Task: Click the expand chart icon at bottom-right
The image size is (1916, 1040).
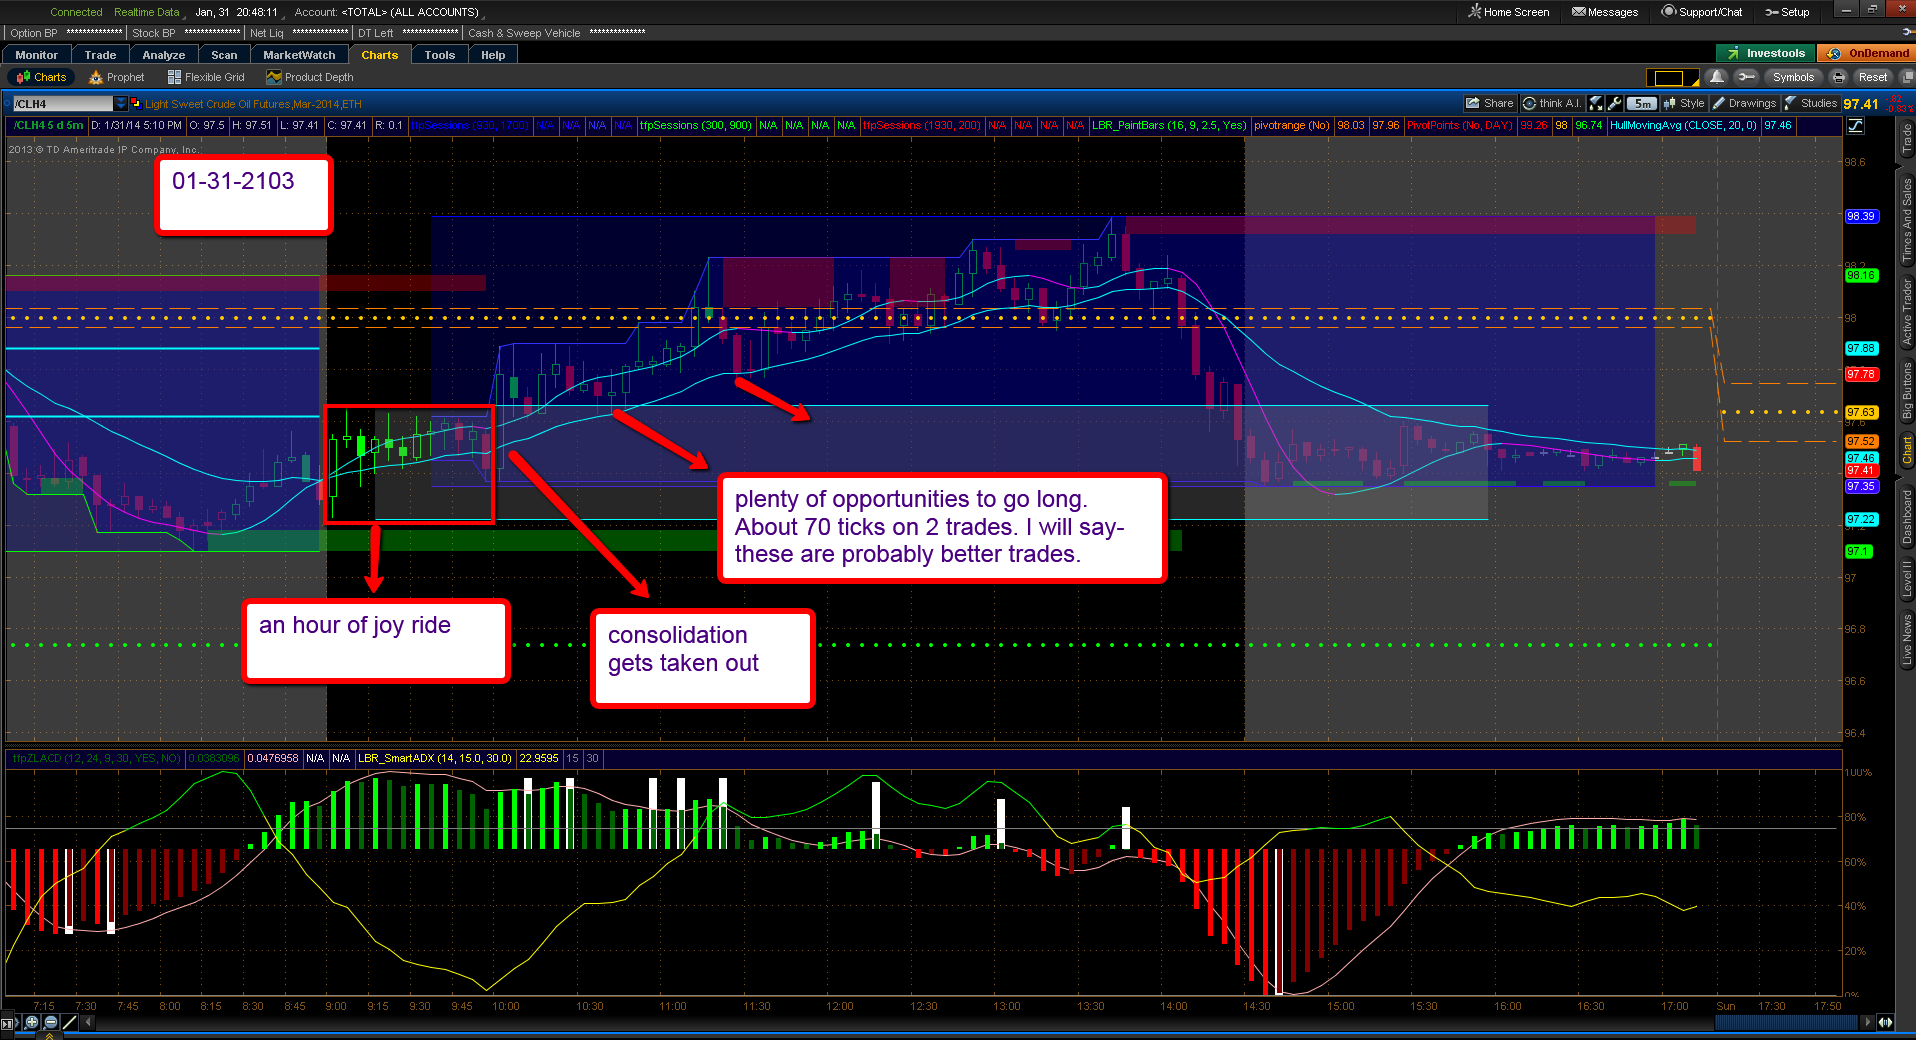Action: click(x=1885, y=1022)
